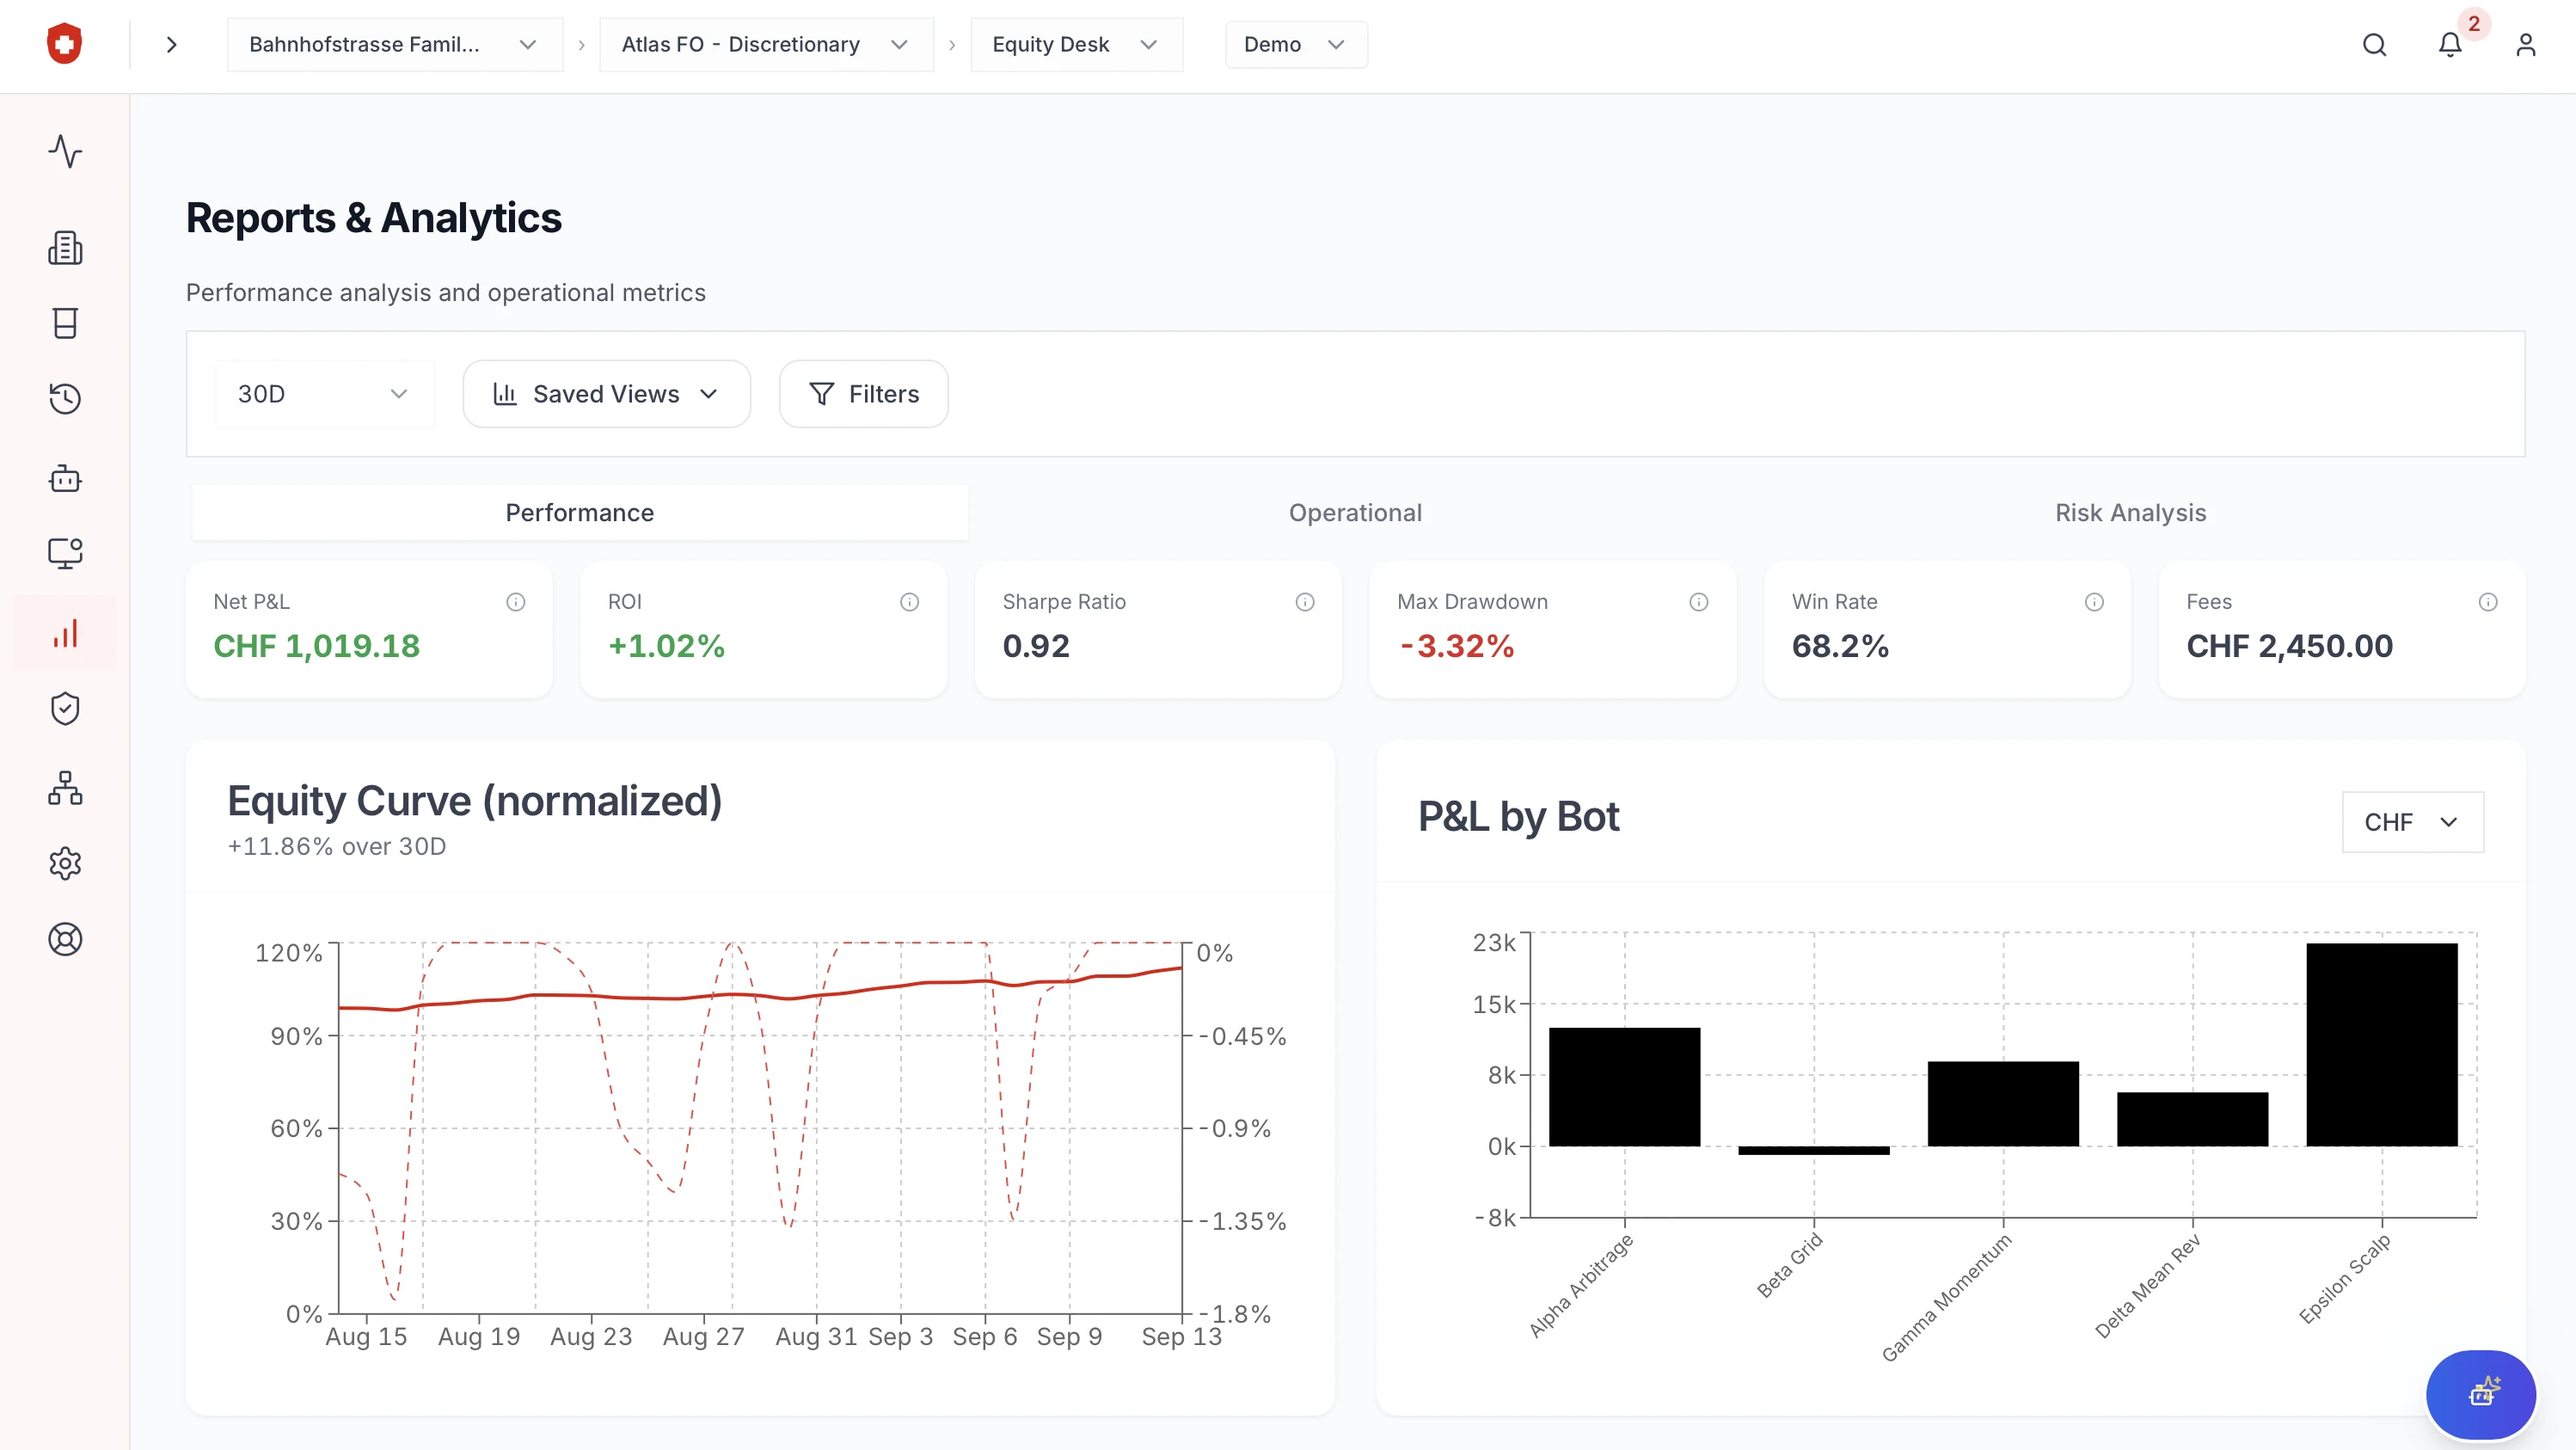Open the history clock icon in sidebar
This screenshot has width=2576, height=1450.
[65, 398]
